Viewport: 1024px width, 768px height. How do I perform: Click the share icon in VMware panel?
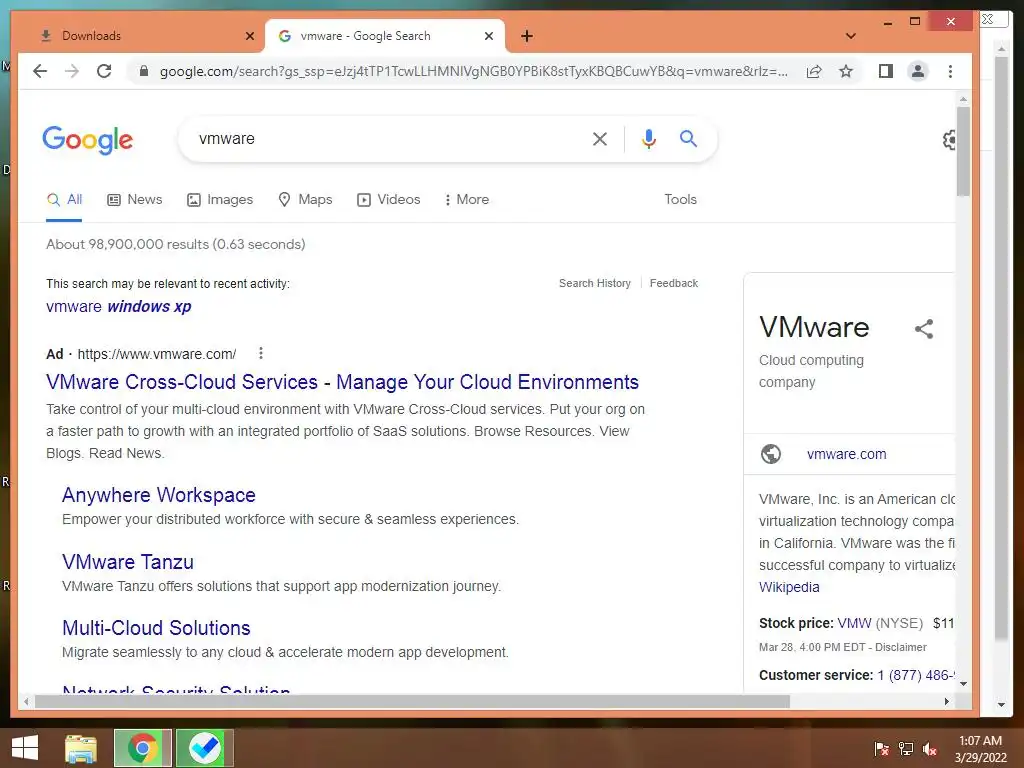(x=924, y=328)
